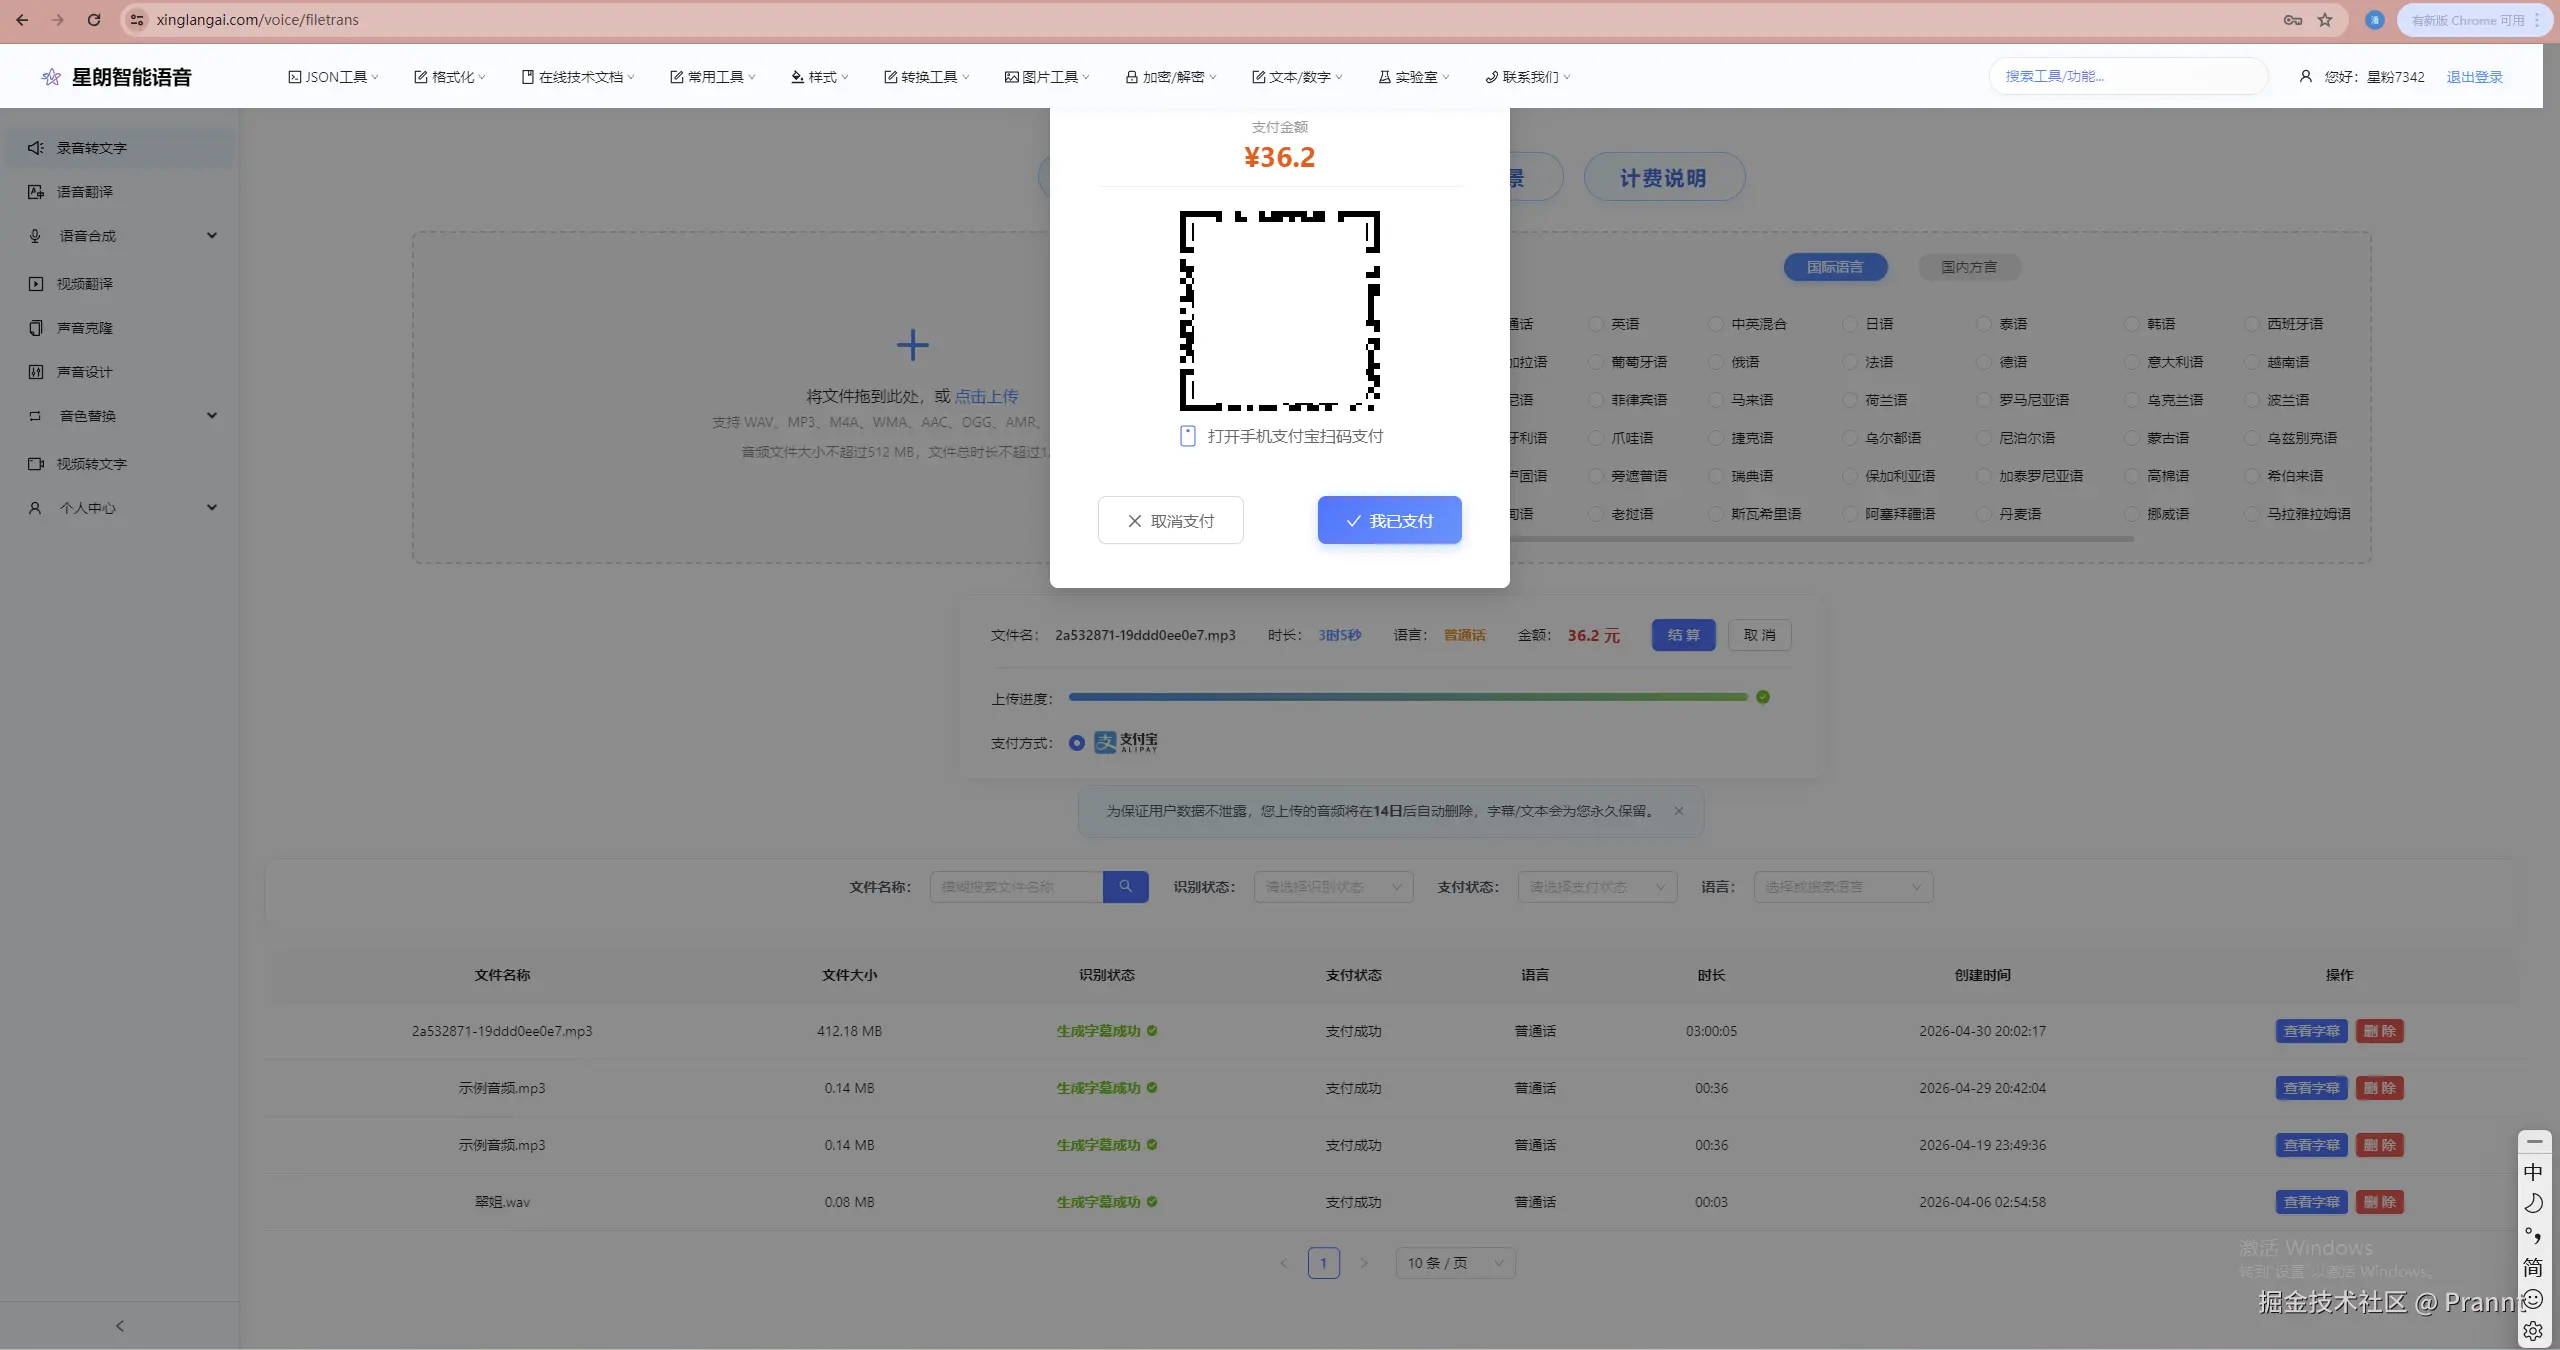The image size is (2560, 1350).
Task: Select the 中英混合 language radio button
Action: pyautogui.click(x=1716, y=324)
